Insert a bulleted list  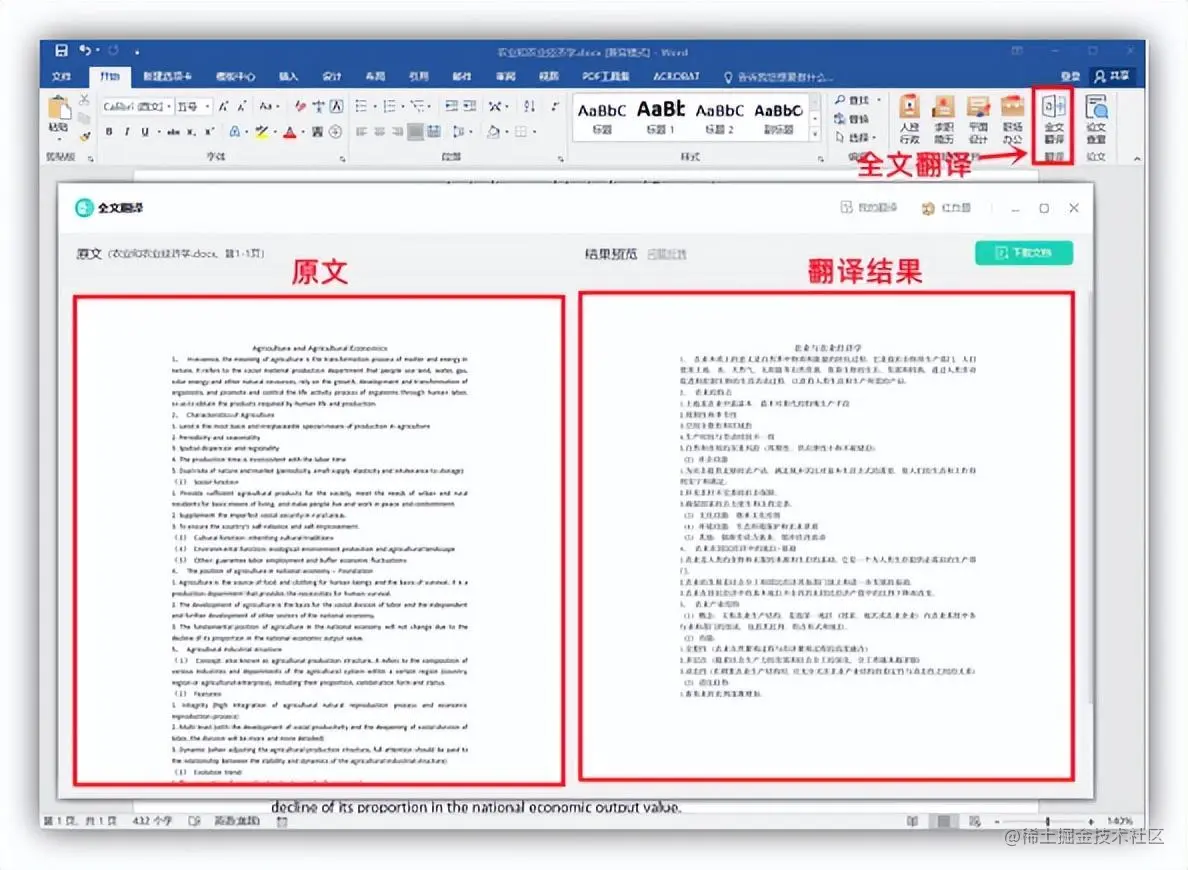coord(361,106)
